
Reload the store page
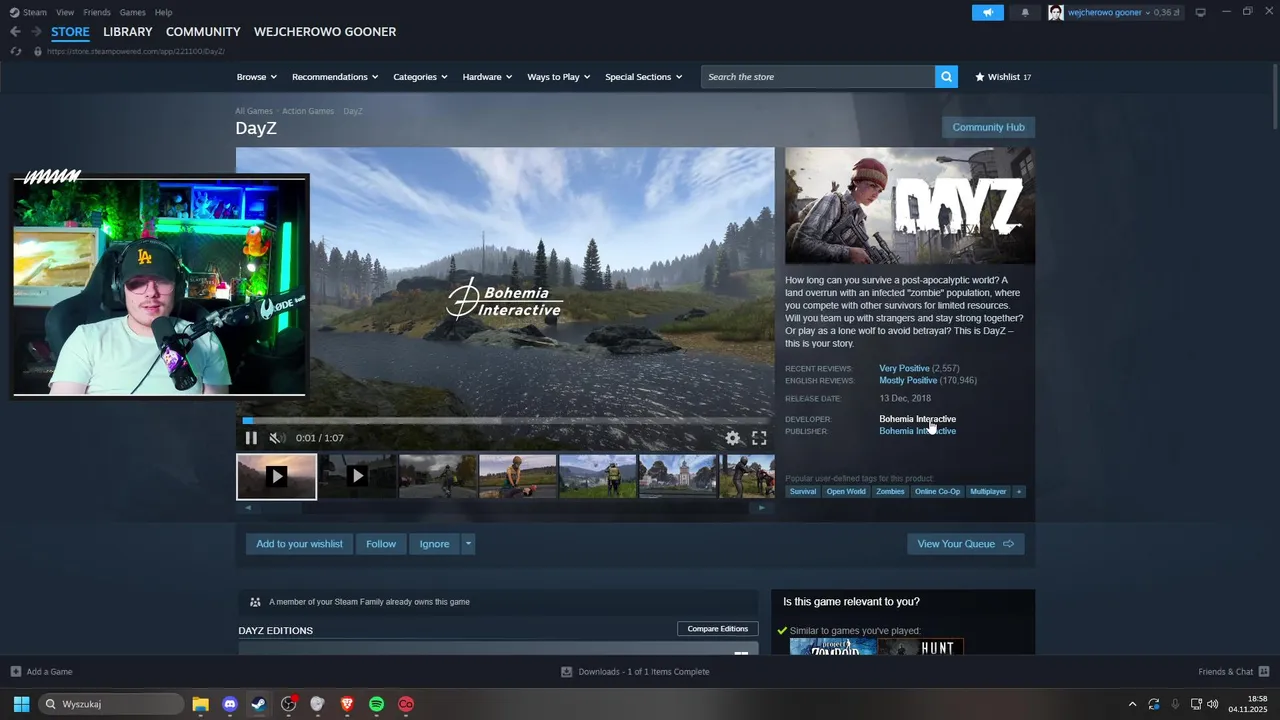tap(16, 51)
